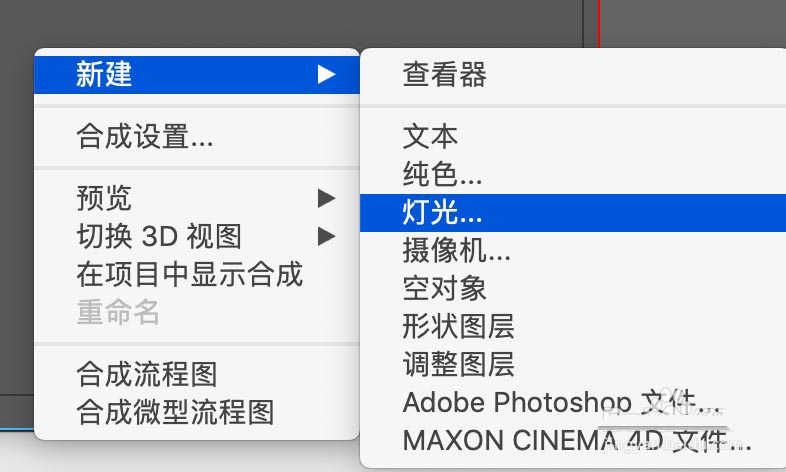The image size is (786, 472).
Task: Click the arrow next to 新建
Action: point(326,75)
